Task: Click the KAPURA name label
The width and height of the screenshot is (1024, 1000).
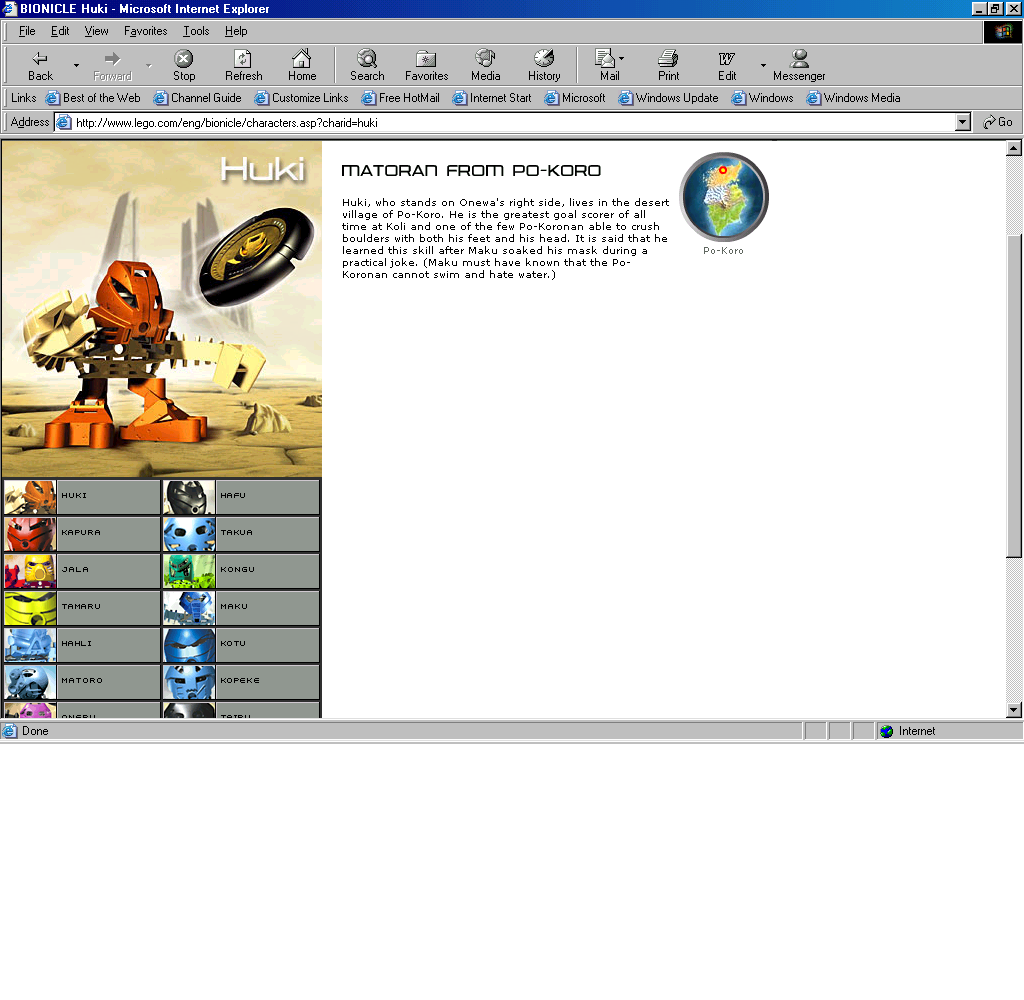Action: [x=81, y=532]
